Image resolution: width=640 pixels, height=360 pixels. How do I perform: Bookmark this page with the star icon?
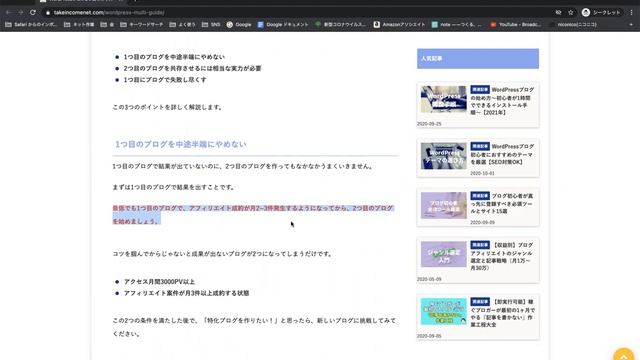click(x=571, y=13)
